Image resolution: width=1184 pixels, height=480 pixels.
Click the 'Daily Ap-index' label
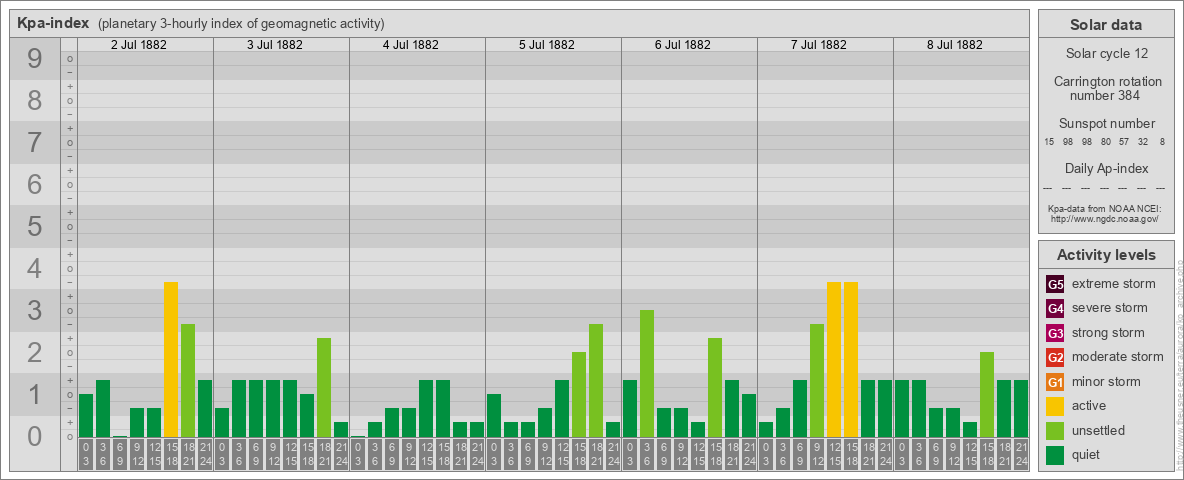click(x=1106, y=168)
